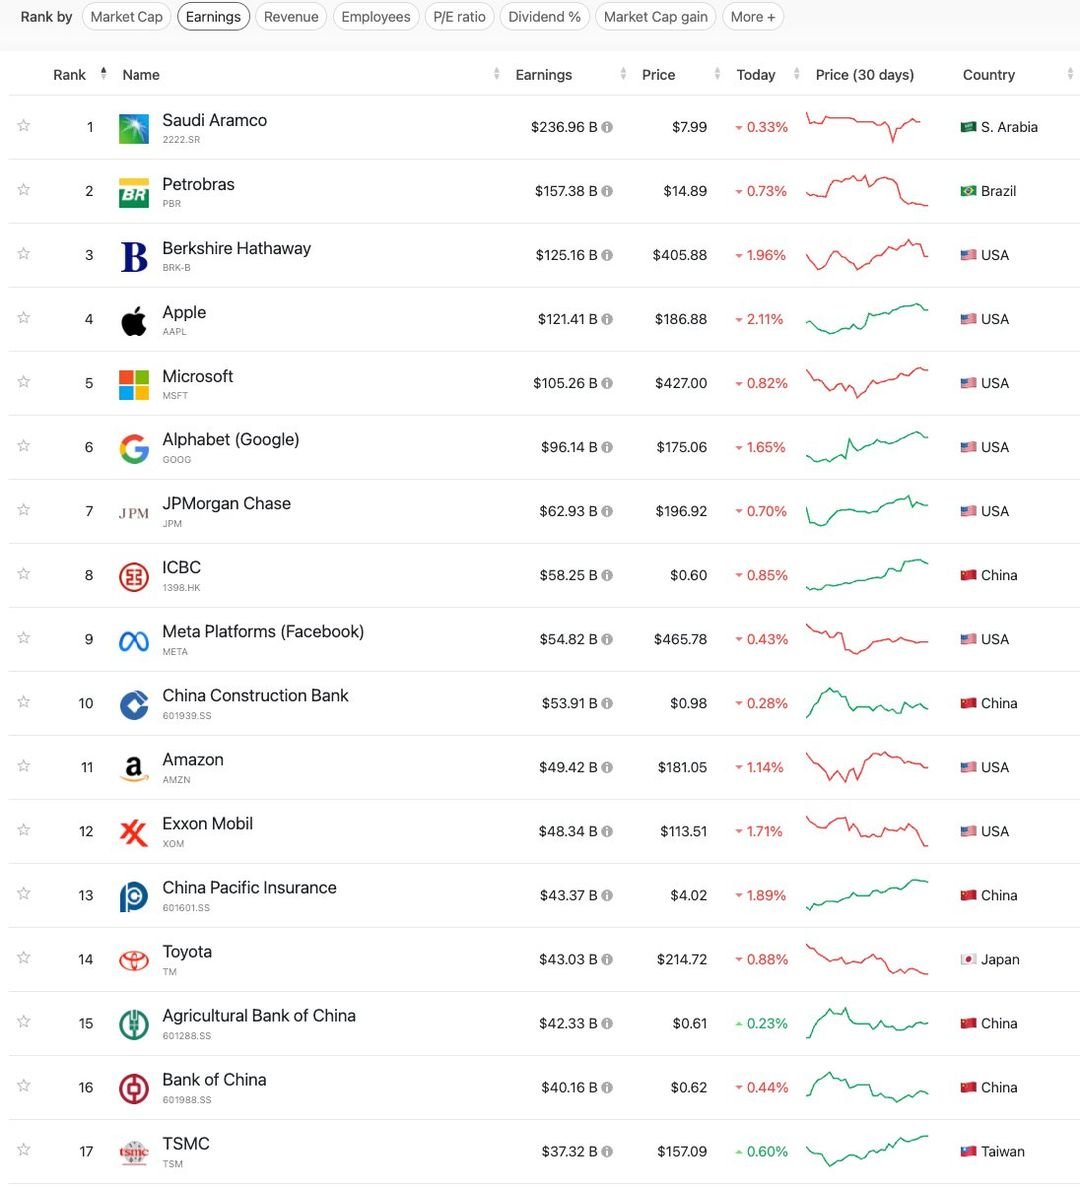This screenshot has width=1080, height=1186.
Task: Toggle favorite star for Petrobras
Action: pyautogui.click(x=23, y=189)
